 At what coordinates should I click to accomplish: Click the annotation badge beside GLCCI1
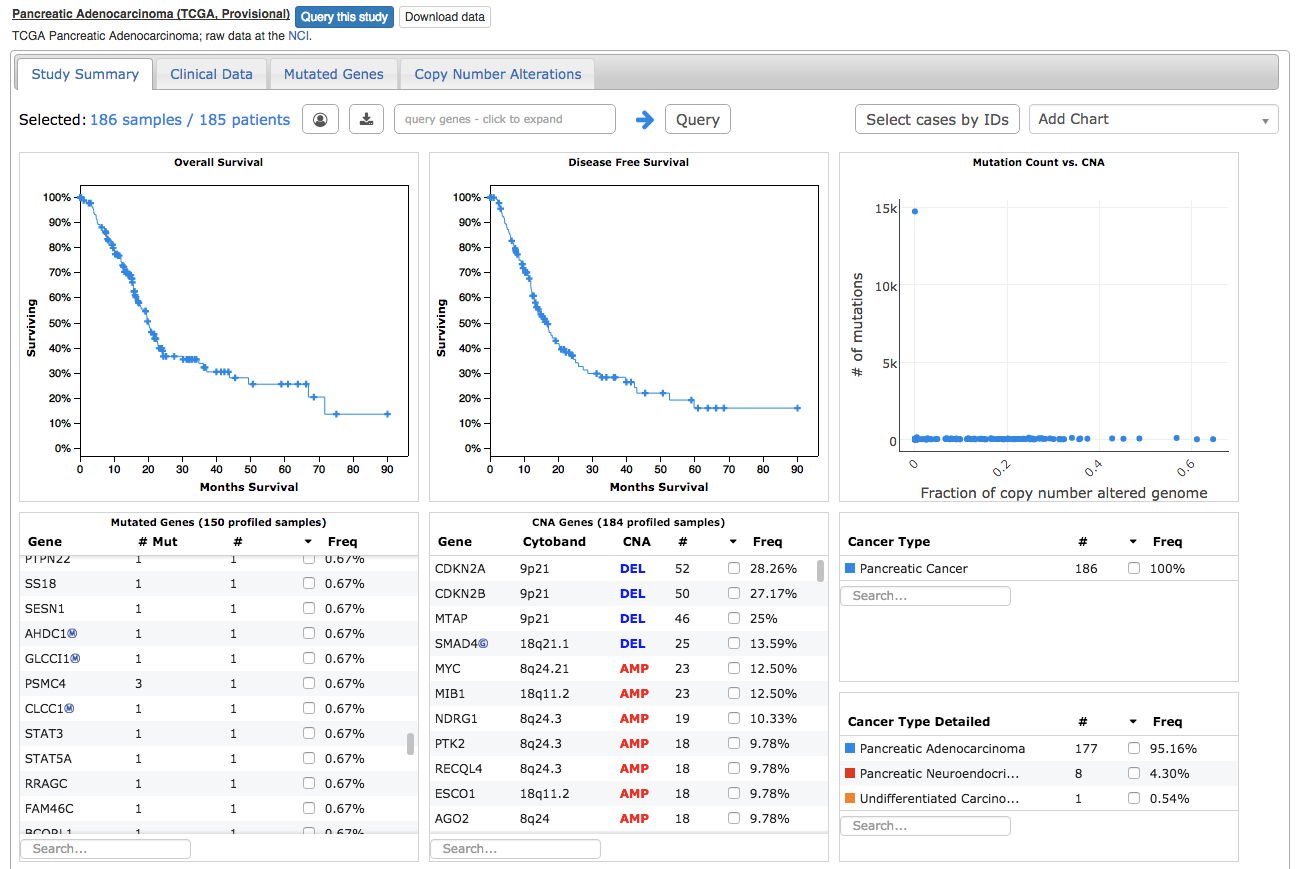click(76, 659)
